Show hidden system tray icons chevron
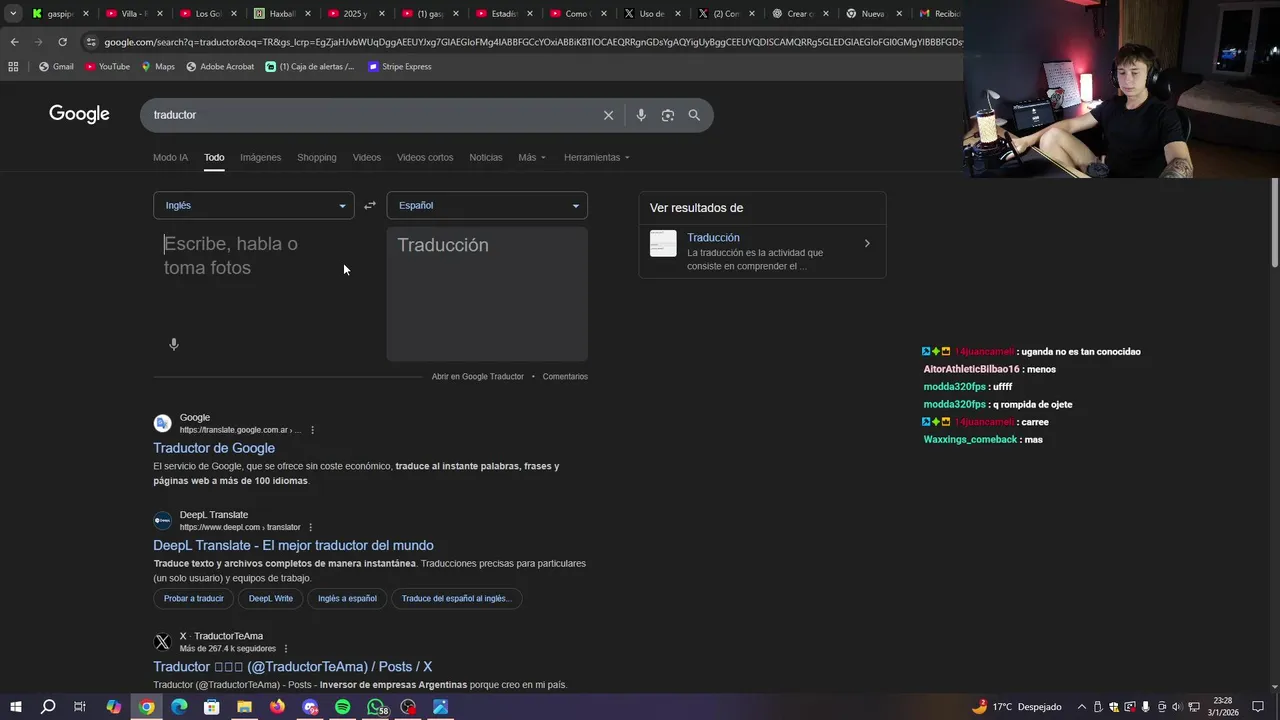Viewport: 1280px width, 720px height. pyautogui.click(x=1081, y=707)
